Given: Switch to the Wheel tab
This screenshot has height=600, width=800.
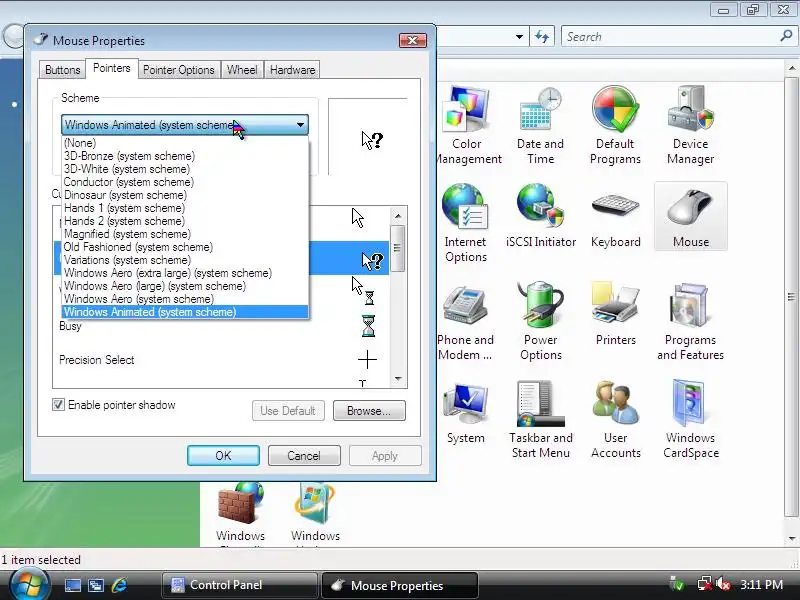Looking at the screenshot, I should coord(242,70).
